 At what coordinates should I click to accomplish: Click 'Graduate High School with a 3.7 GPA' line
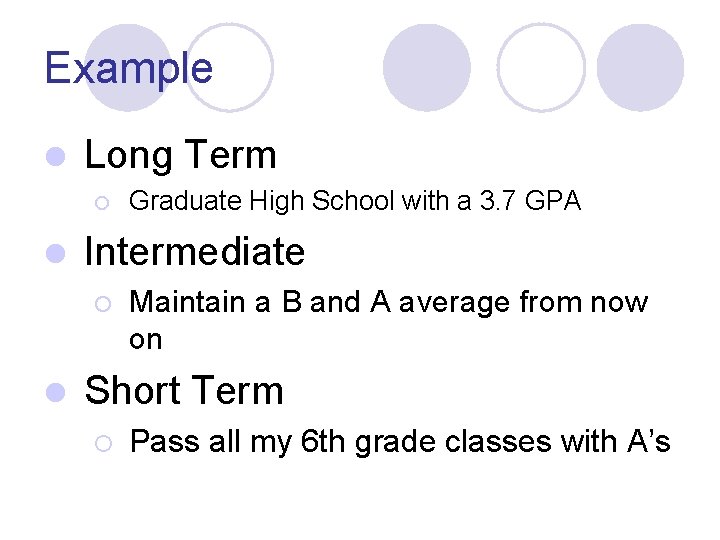click(355, 201)
